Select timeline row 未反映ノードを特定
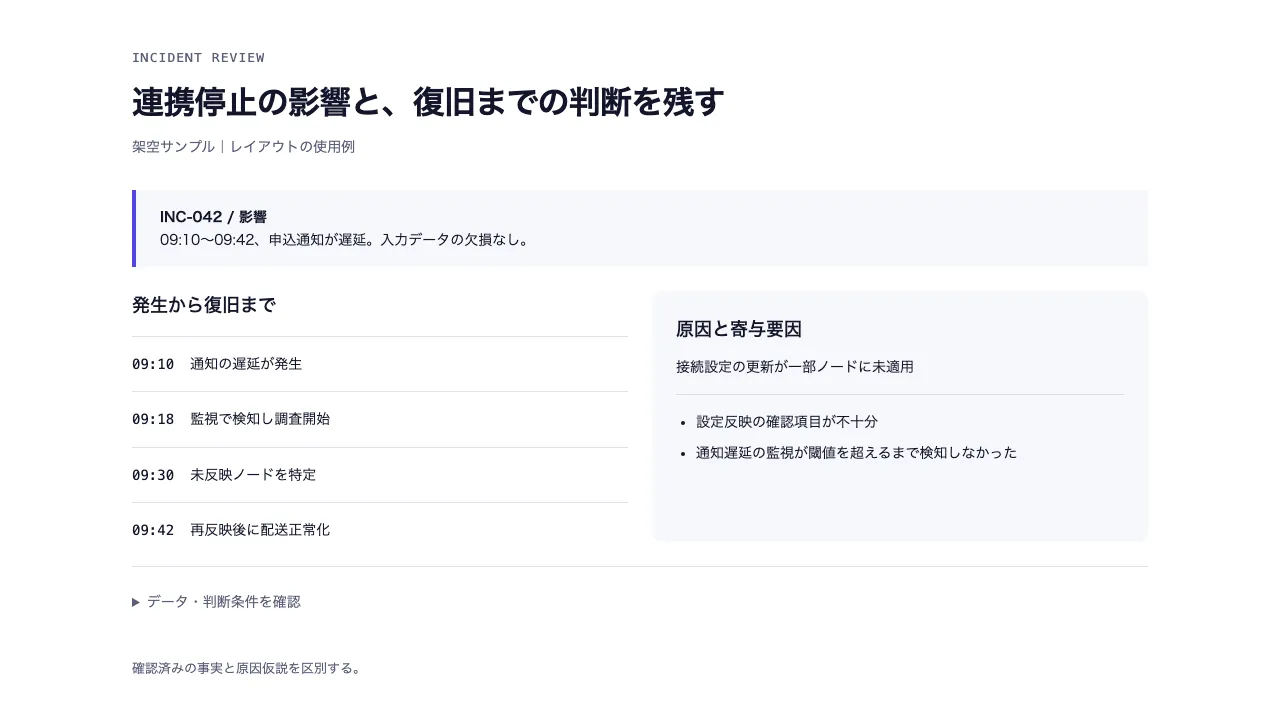The image size is (1280, 720). pos(380,475)
